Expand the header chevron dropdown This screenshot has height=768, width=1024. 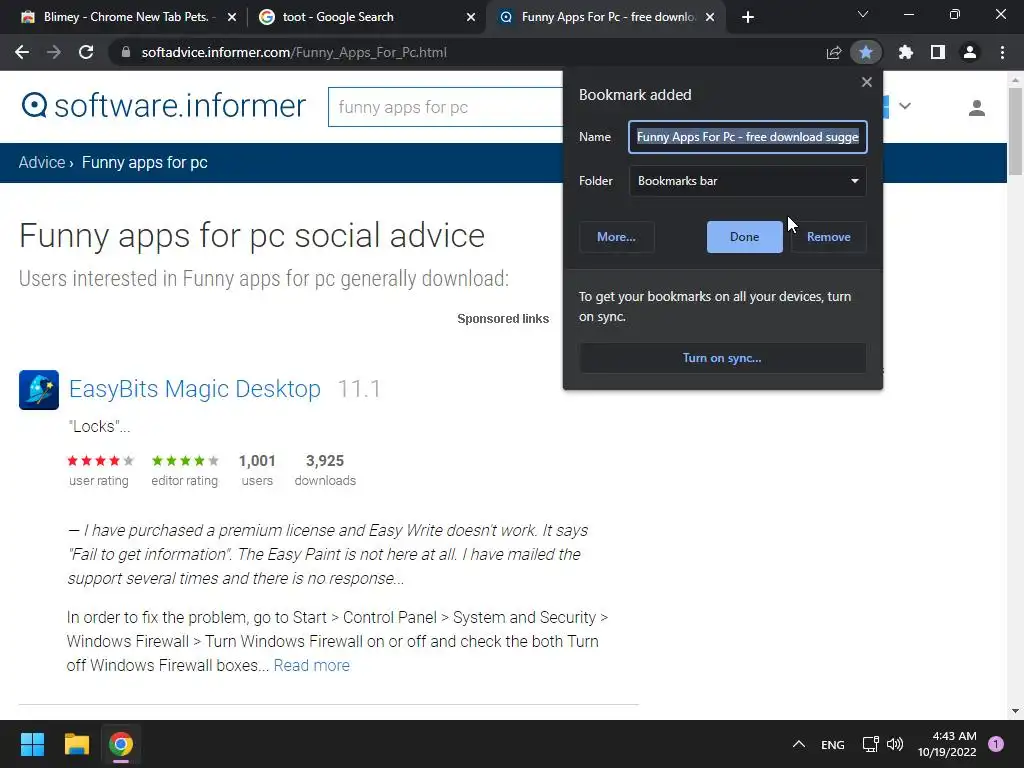(904, 106)
